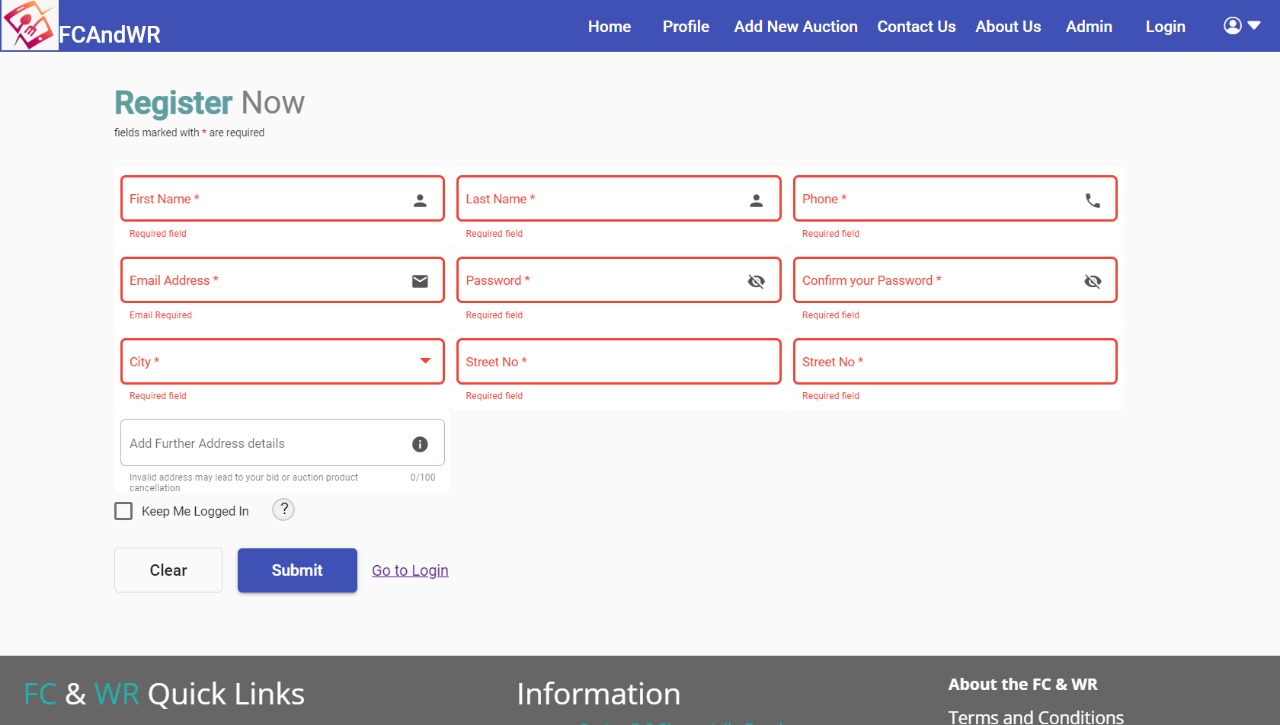Expand the account menu arrow in navbar

[1254, 26]
